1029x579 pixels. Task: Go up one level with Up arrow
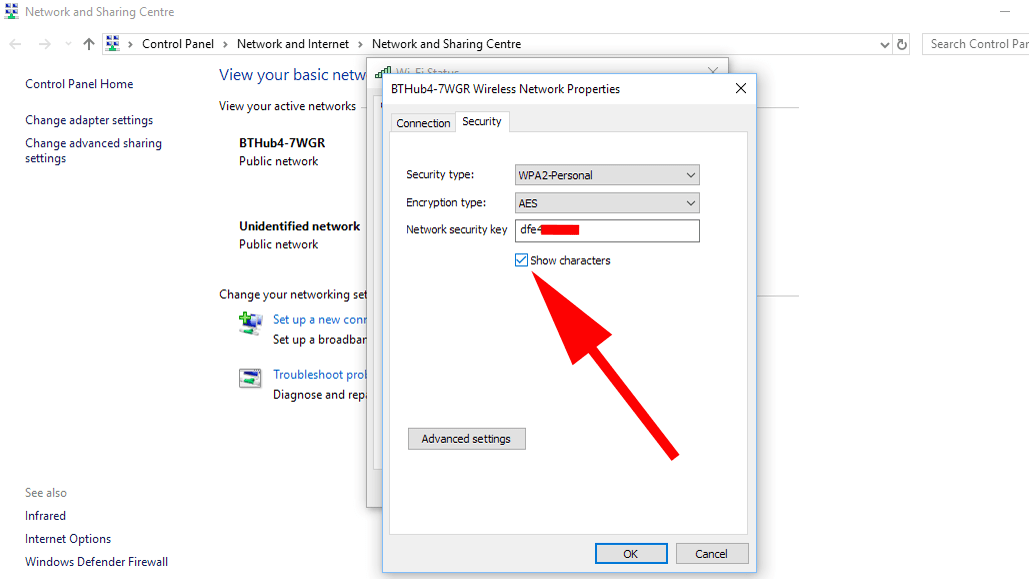[x=89, y=44]
